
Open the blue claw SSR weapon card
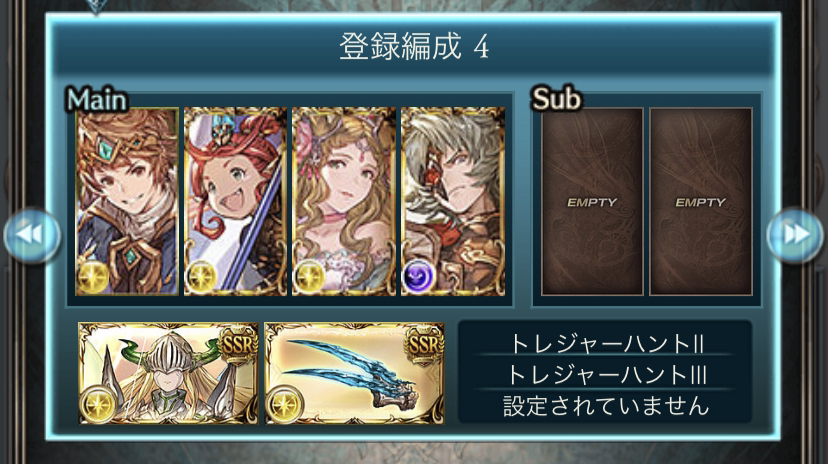tap(354, 374)
